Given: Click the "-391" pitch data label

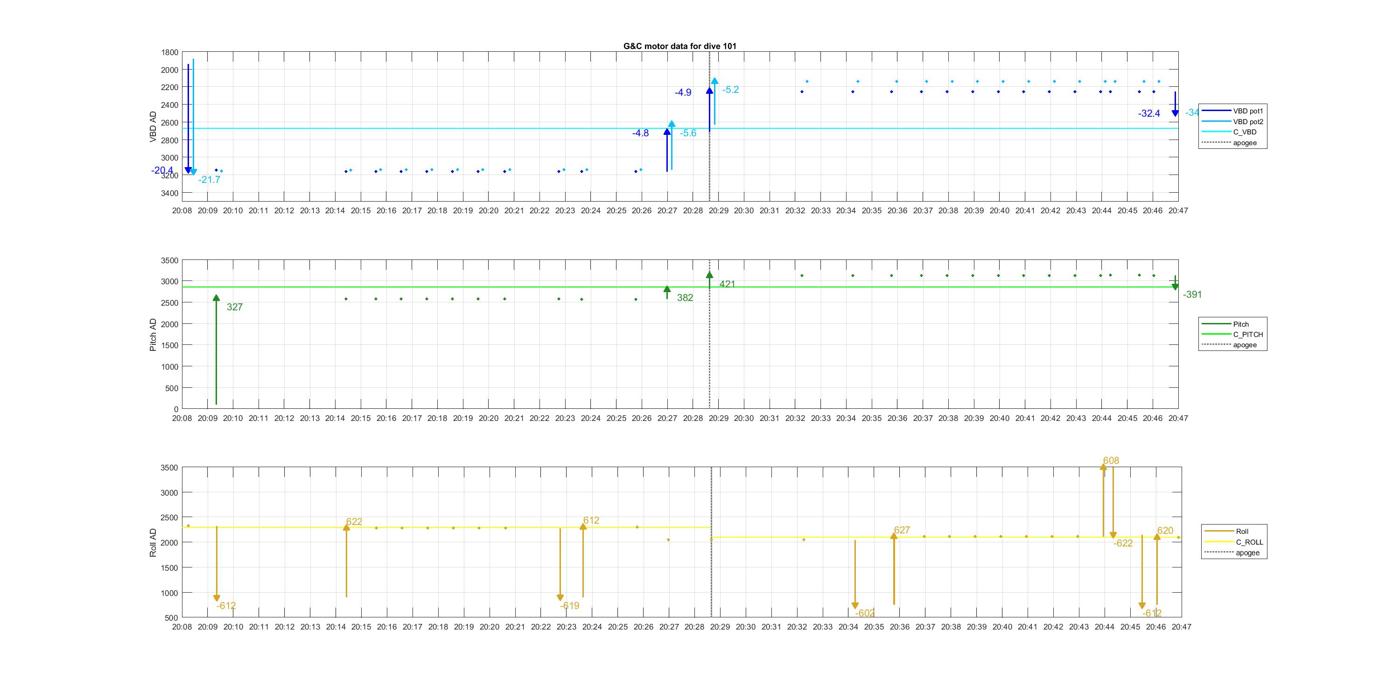Looking at the screenshot, I should (1192, 295).
